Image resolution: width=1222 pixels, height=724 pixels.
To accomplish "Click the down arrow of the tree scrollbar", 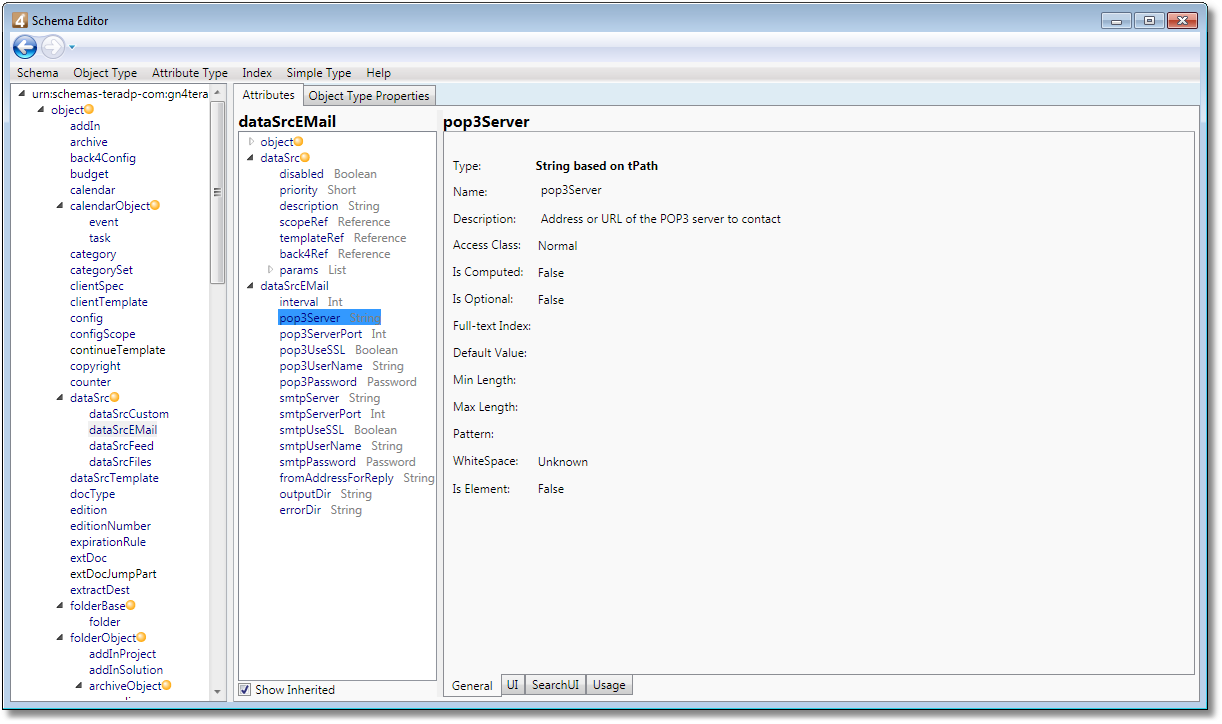I will coord(217,691).
